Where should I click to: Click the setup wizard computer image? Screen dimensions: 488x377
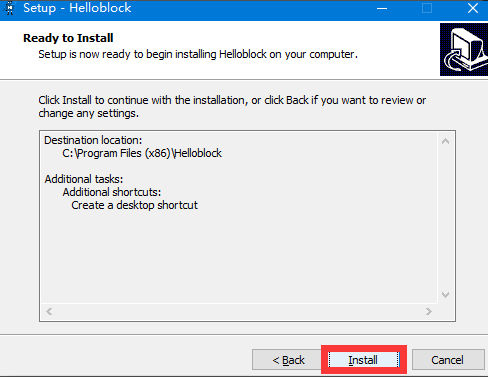tap(464, 49)
